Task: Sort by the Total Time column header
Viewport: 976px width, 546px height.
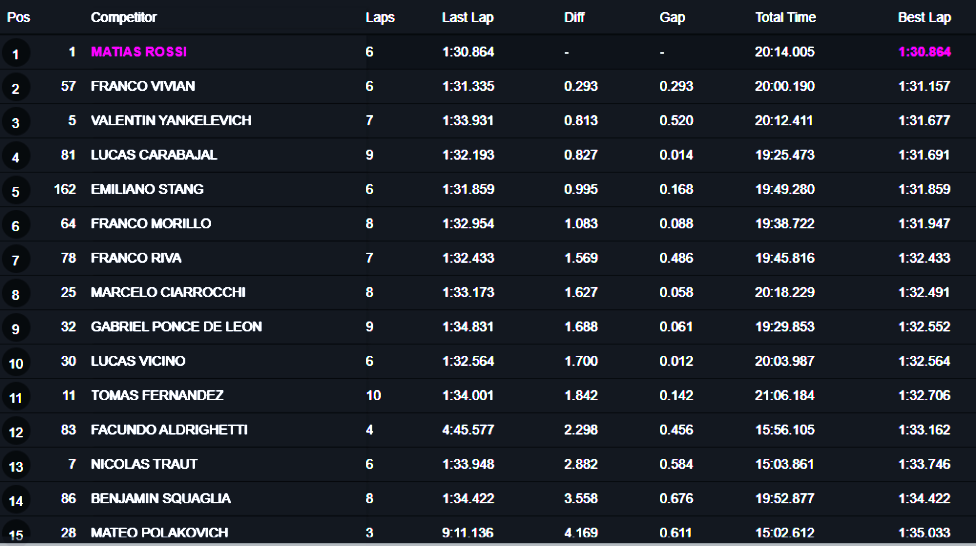Action: tap(786, 17)
